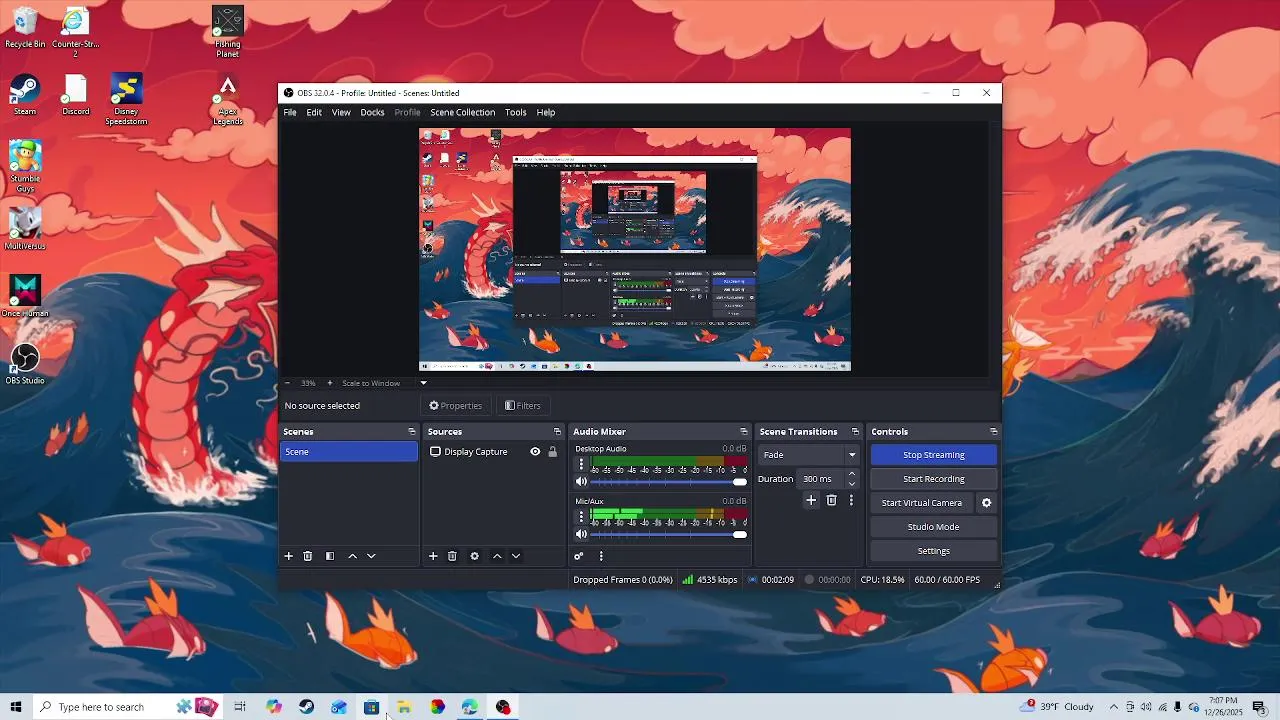
Task: Show hidden system tray icons chevron
Action: point(1113,707)
